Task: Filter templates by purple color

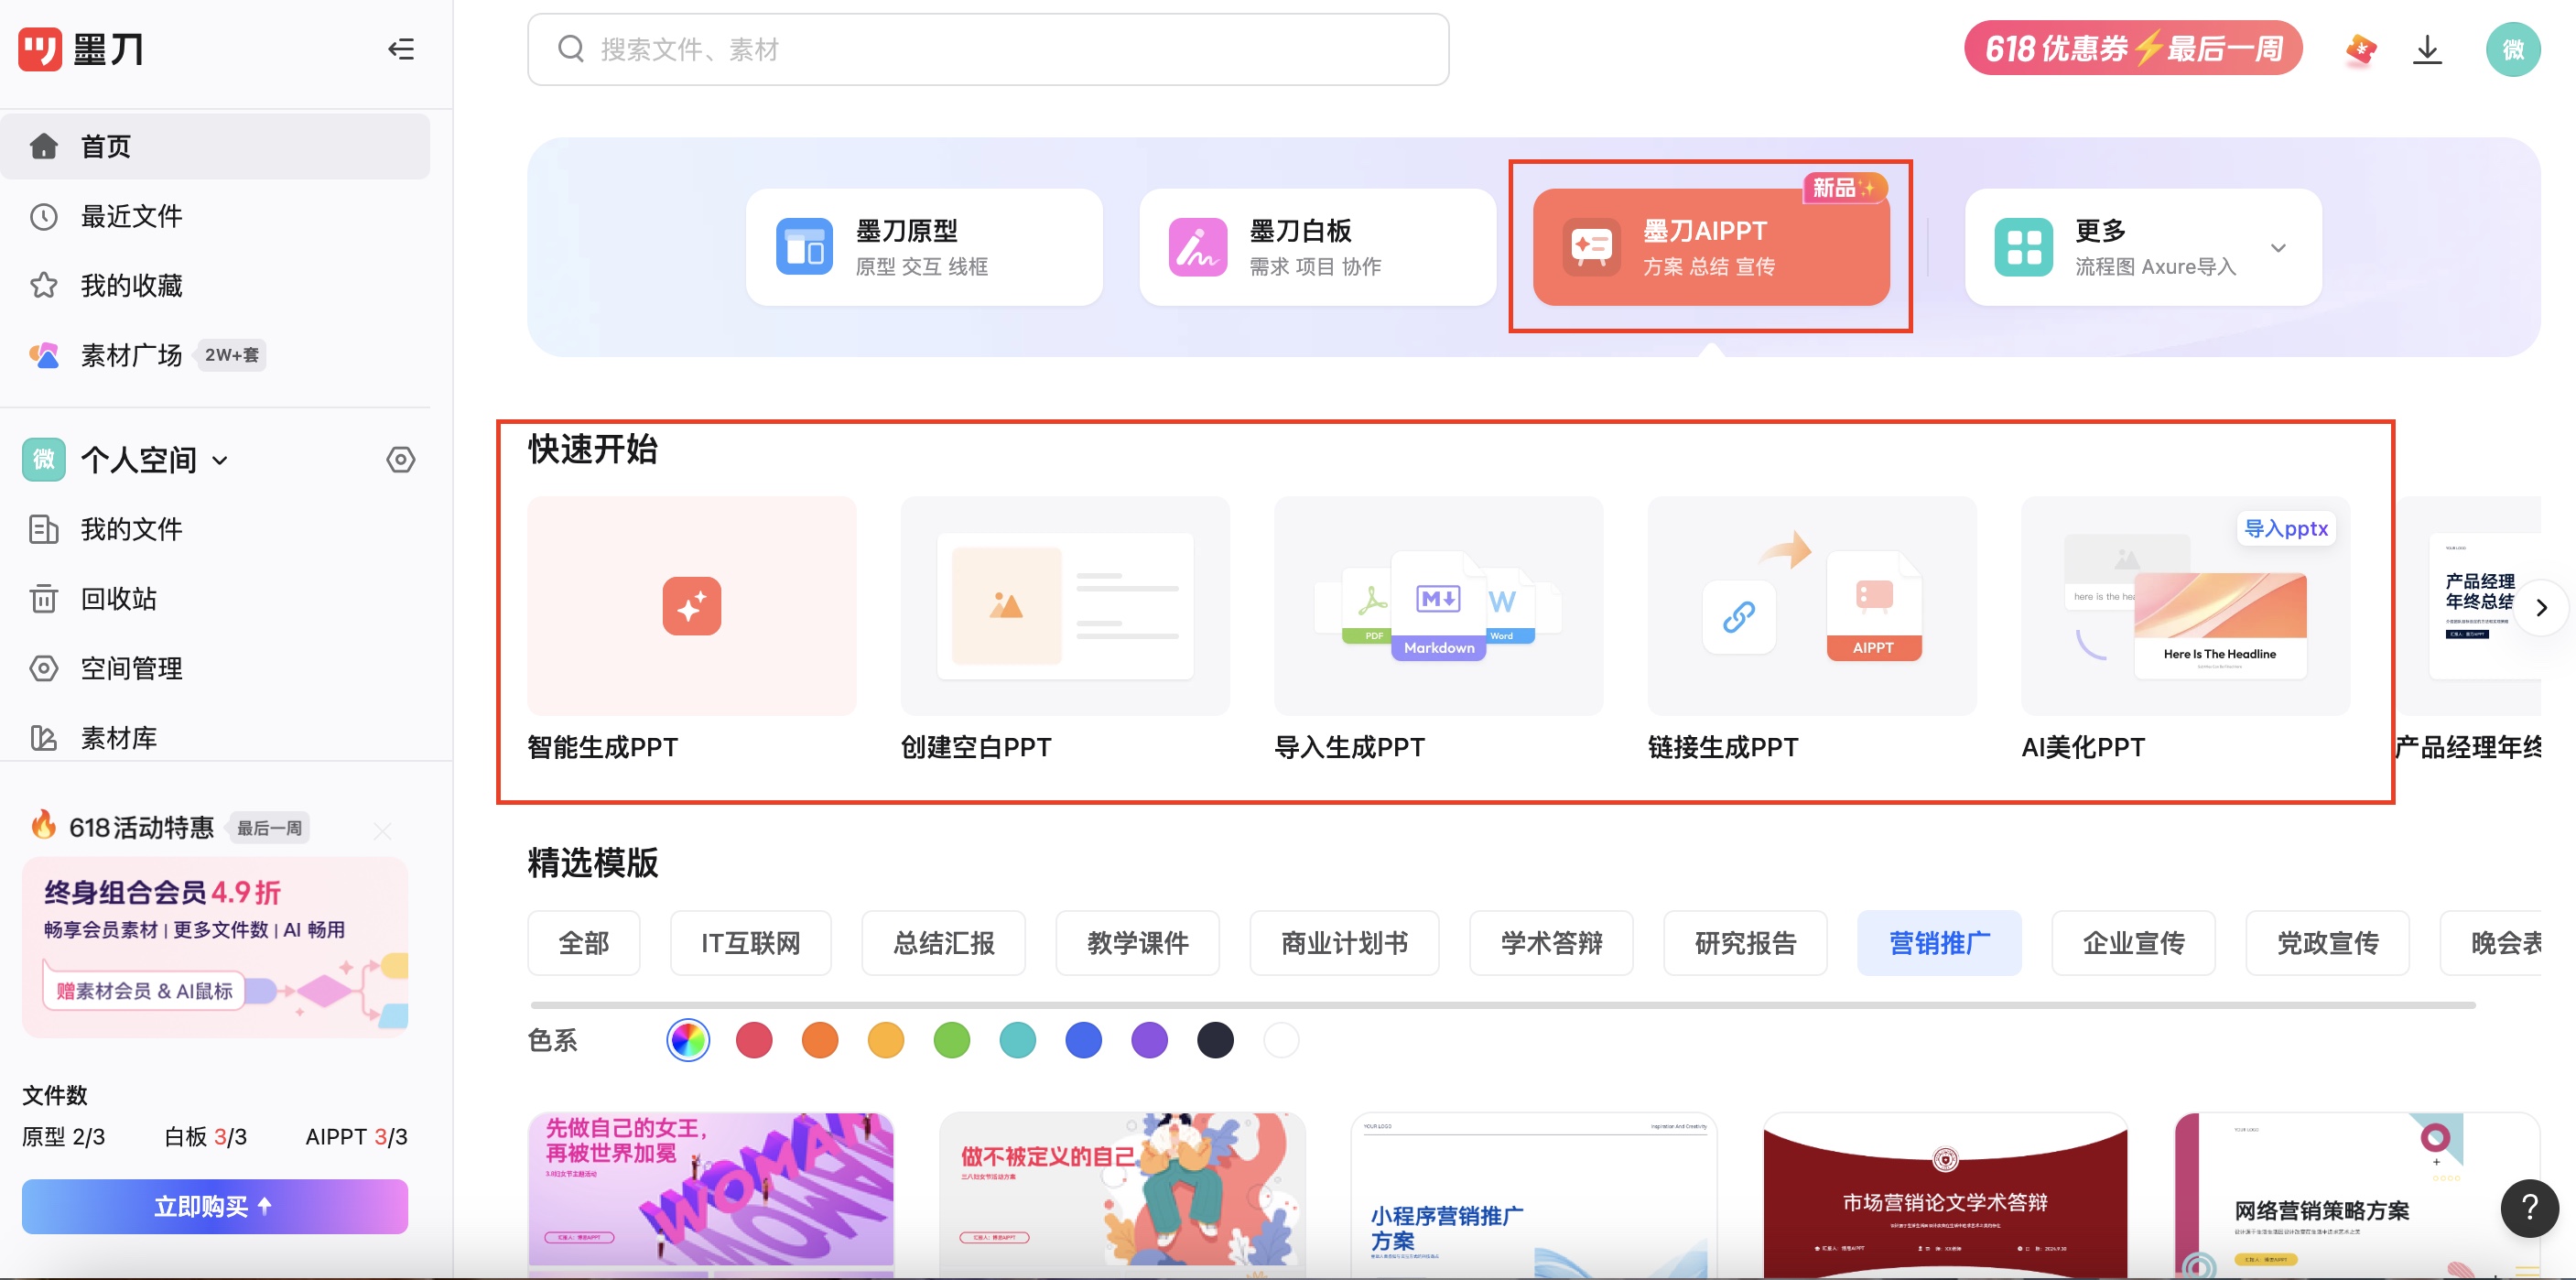Action: (x=1150, y=1040)
